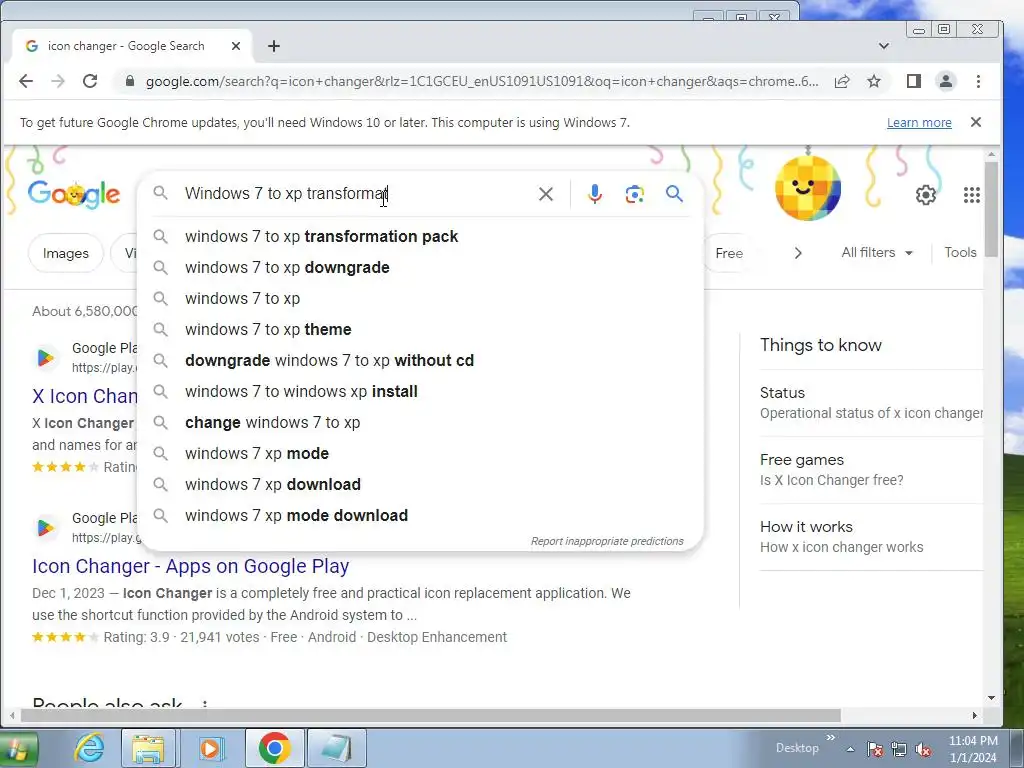Open the X Icon Changer result

point(85,396)
